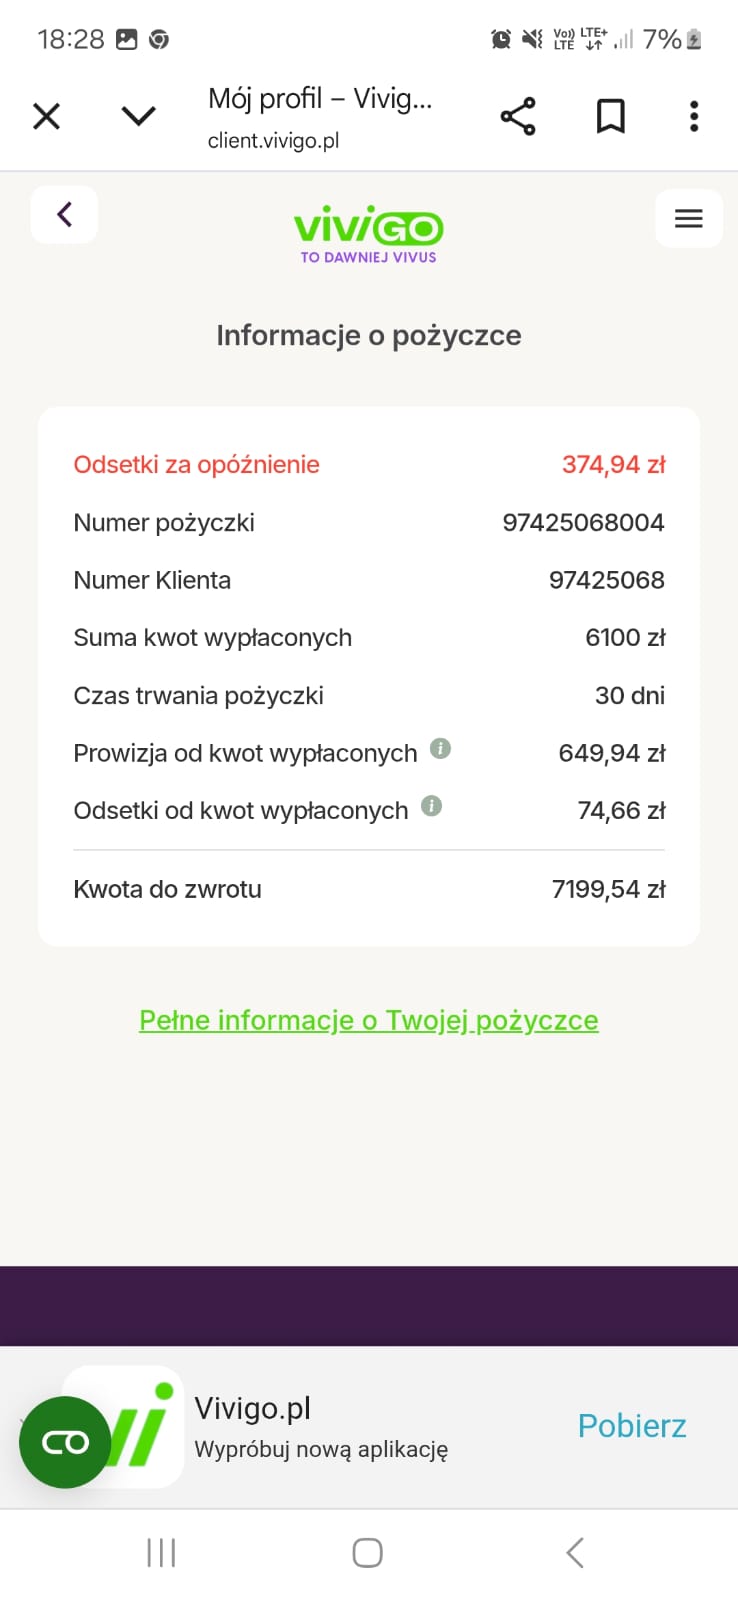Screen dimensions: 738x1600
Task: Show info about Prowizja od kwot wypłaconych
Action: pos(440,748)
